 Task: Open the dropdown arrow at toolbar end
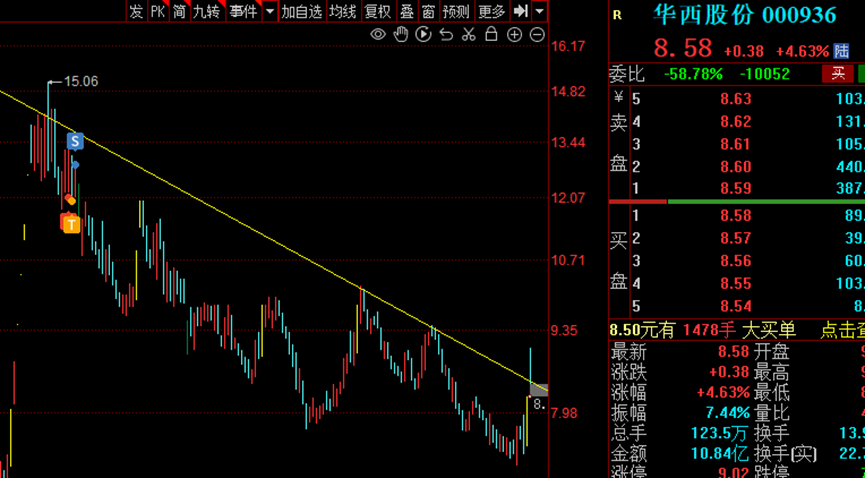point(540,11)
